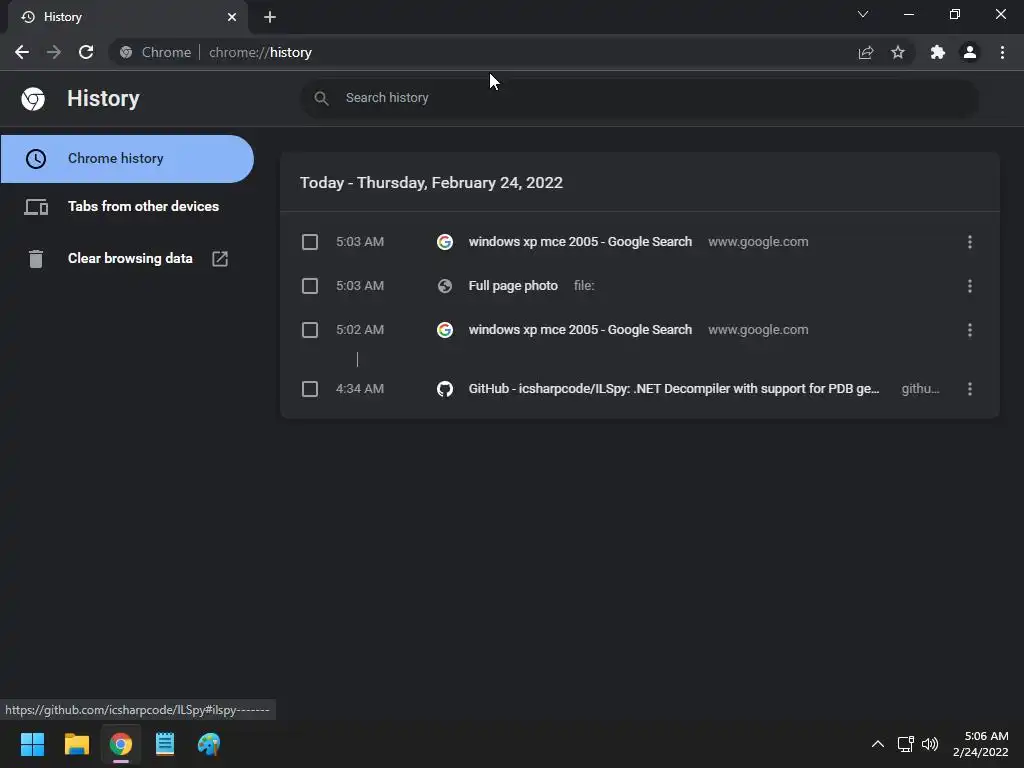This screenshot has height=768, width=1024.
Task: Open a new tab with plus button
Action: (x=270, y=17)
